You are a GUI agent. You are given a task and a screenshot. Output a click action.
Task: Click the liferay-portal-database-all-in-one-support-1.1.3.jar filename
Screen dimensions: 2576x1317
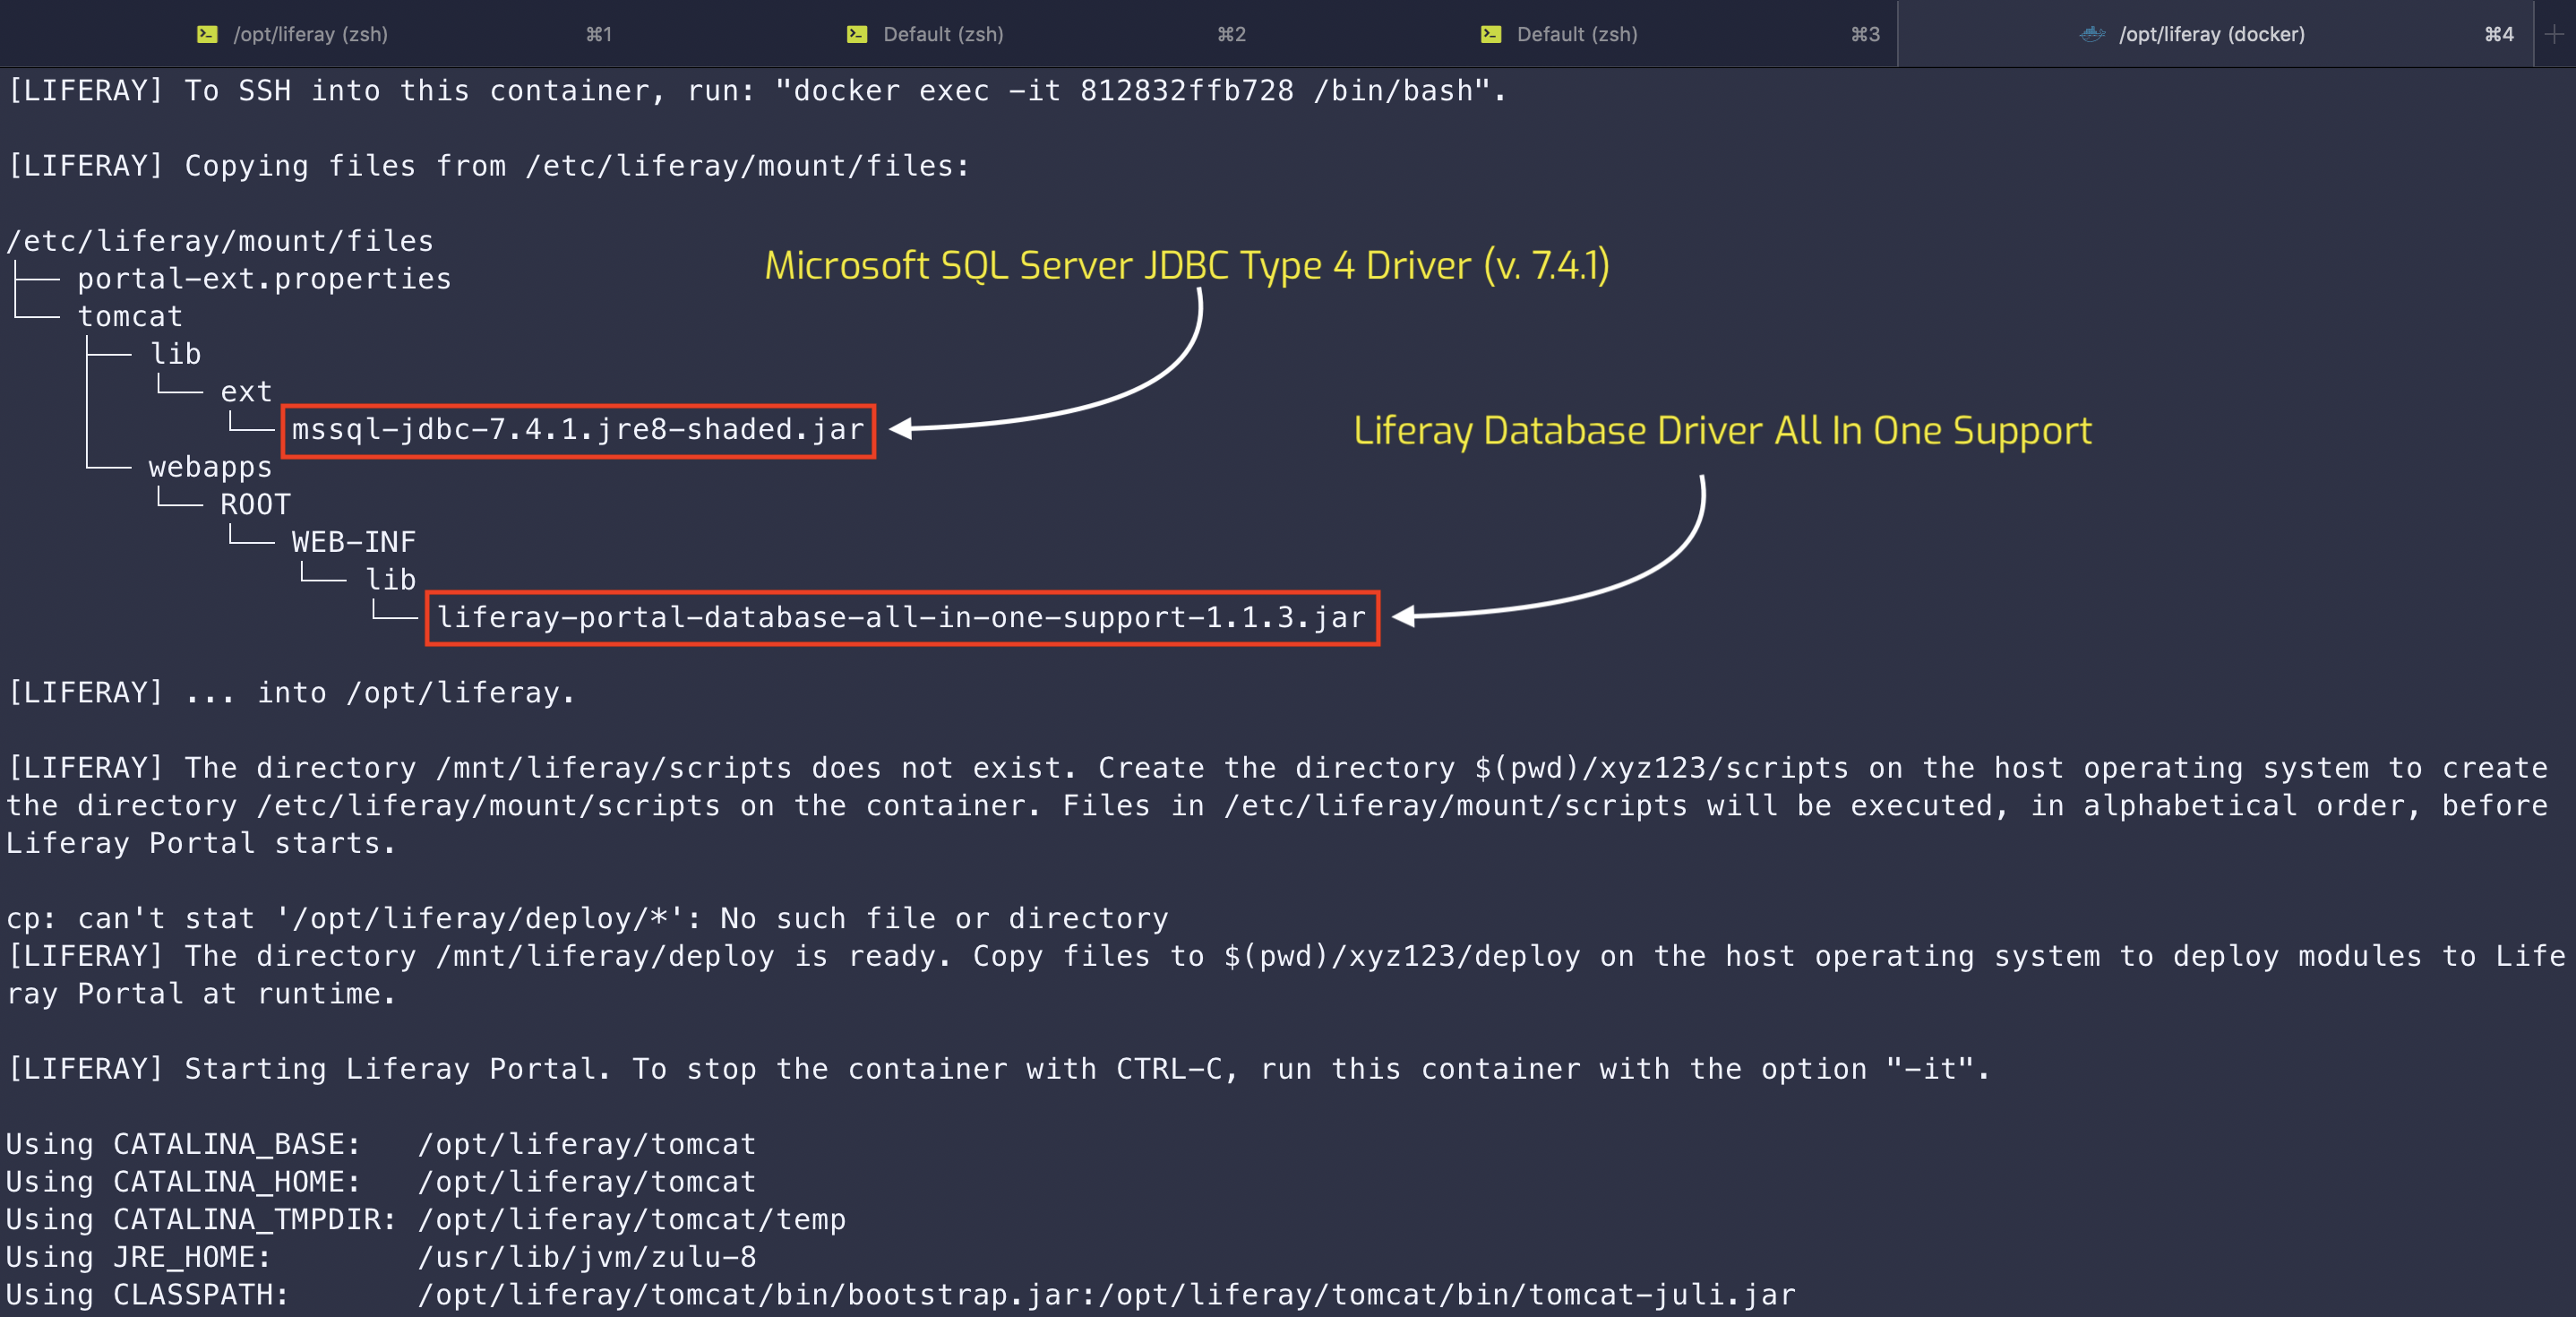click(x=902, y=618)
